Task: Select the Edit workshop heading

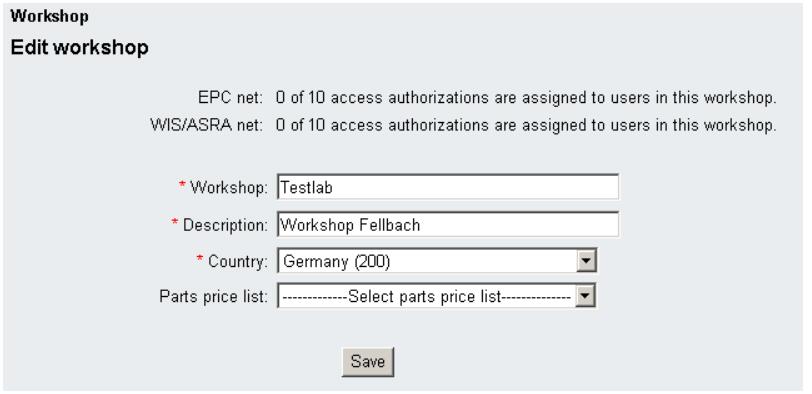Action: click(80, 47)
